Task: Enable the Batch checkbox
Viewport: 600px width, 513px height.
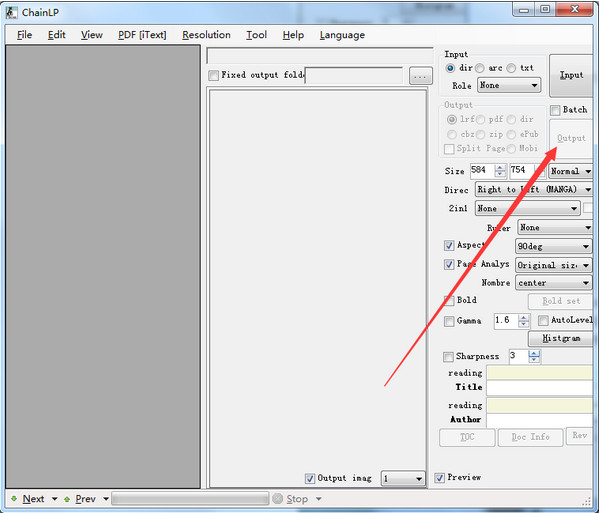Action: pyautogui.click(x=555, y=110)
